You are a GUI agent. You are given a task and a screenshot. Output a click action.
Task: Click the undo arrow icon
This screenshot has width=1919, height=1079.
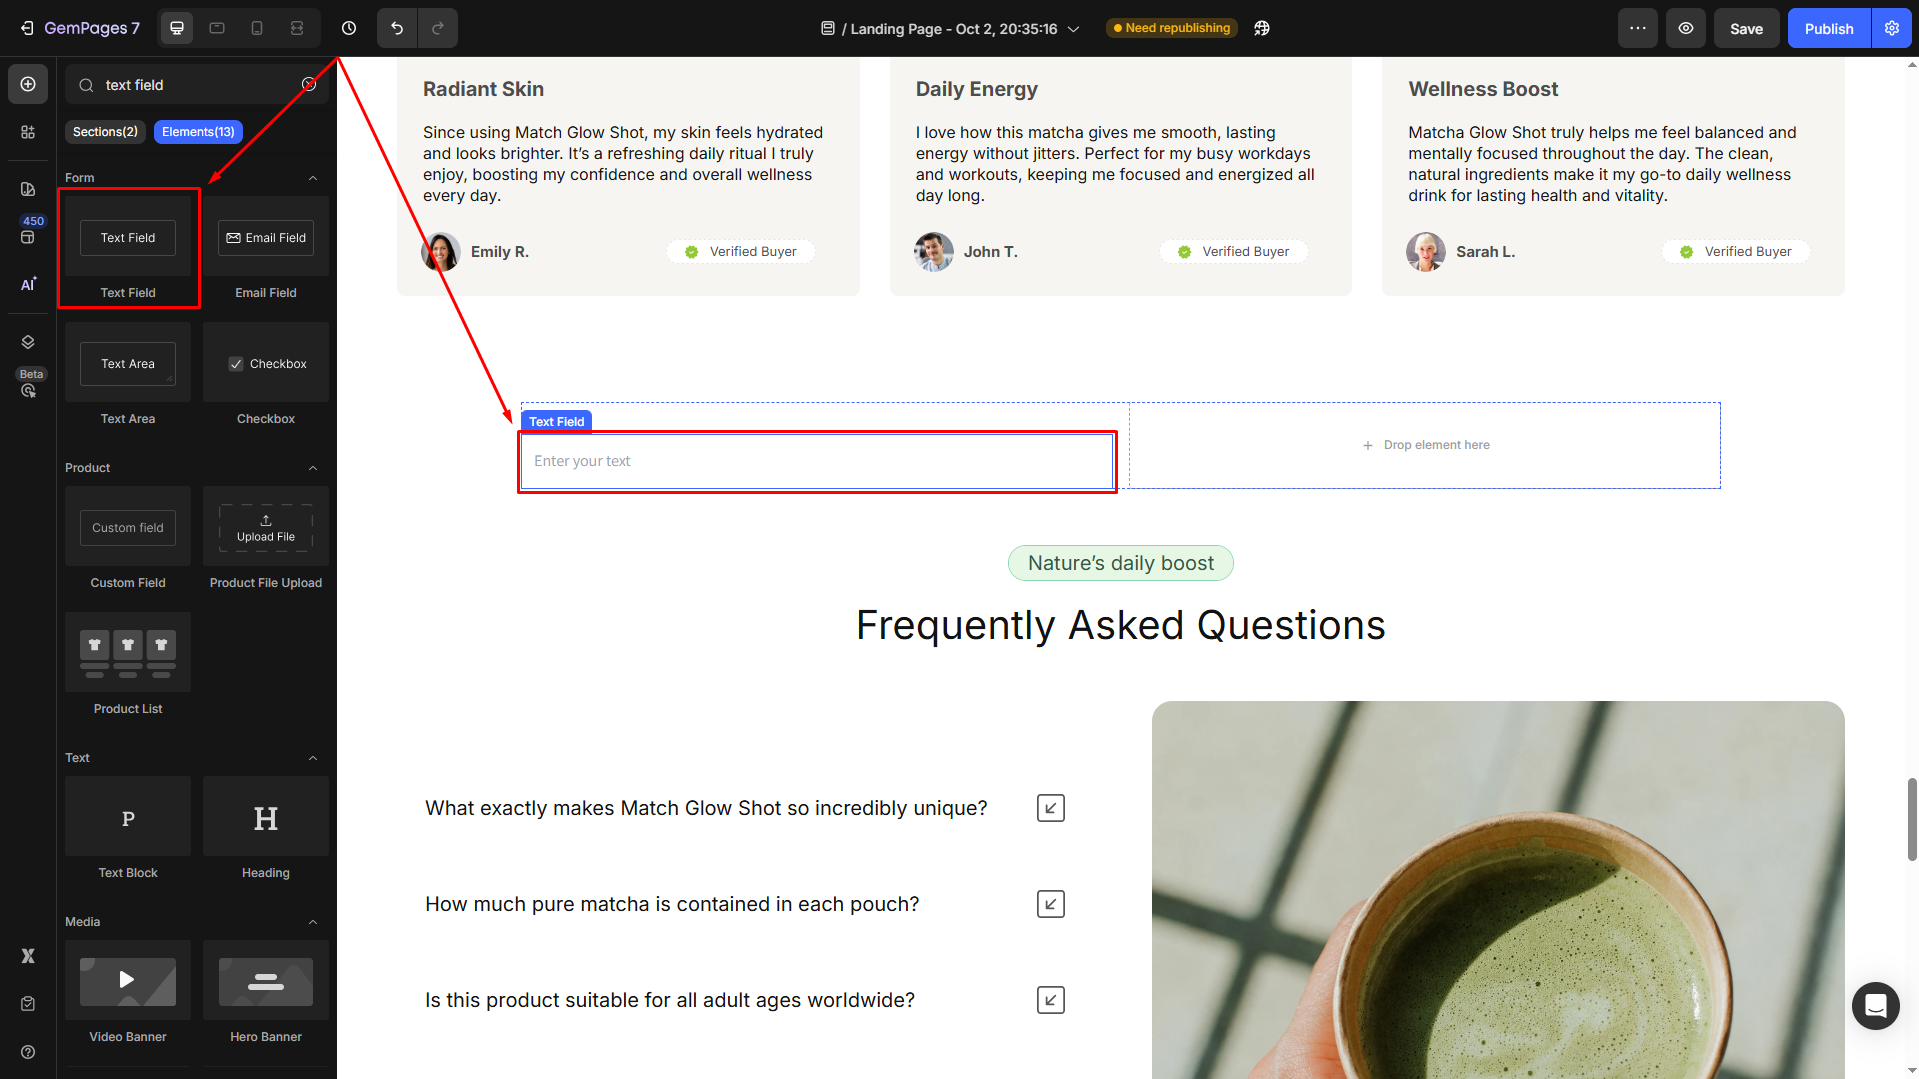click(x=397, y=28)
